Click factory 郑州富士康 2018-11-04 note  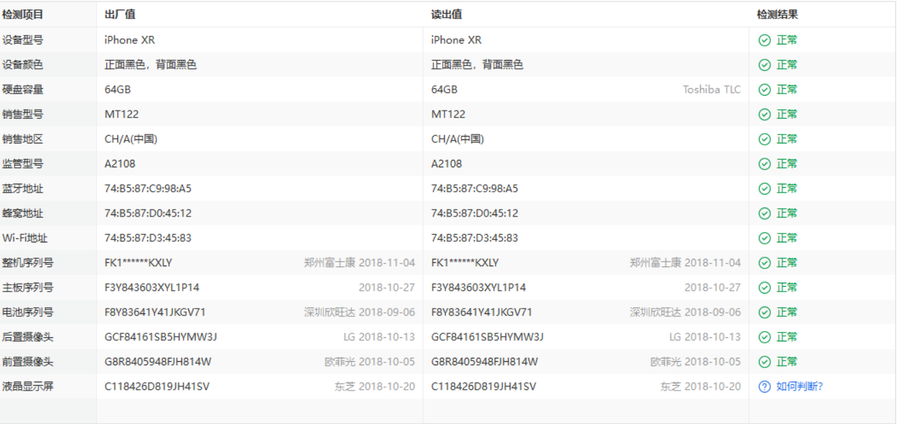[359, 263]
